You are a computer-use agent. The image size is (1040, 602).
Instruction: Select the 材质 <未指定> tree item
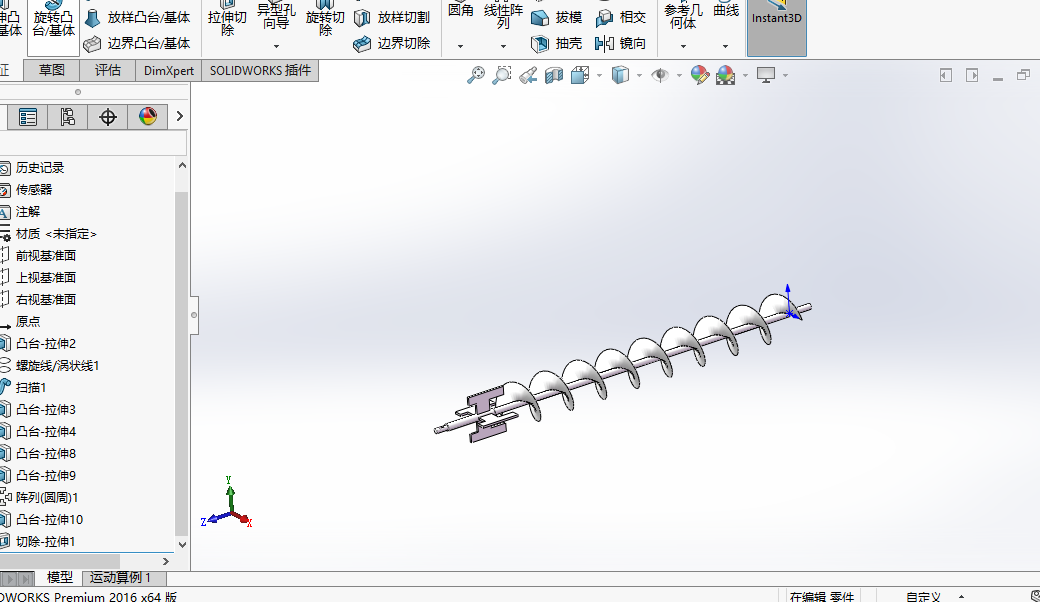(56, 233)
